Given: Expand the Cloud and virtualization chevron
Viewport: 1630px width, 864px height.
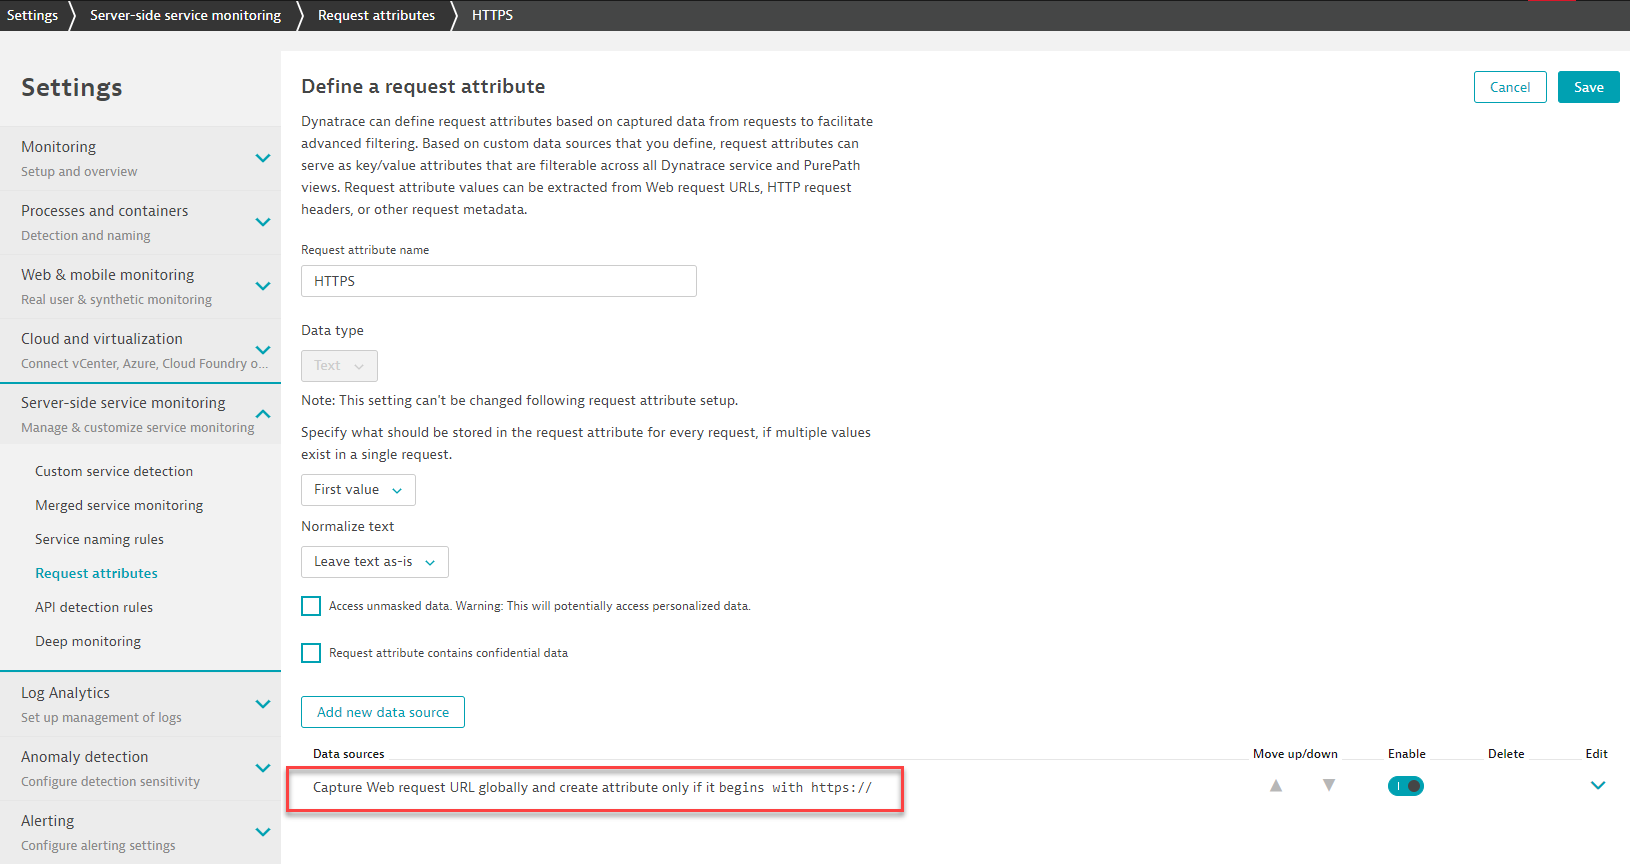Looking at the screenshot, I should click(x=263, y=350).
